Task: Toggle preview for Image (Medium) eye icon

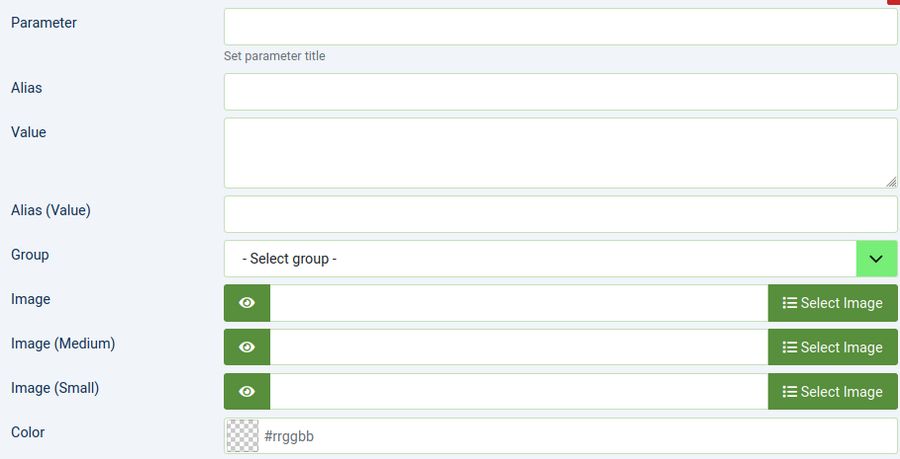Action: pos(247,347)
